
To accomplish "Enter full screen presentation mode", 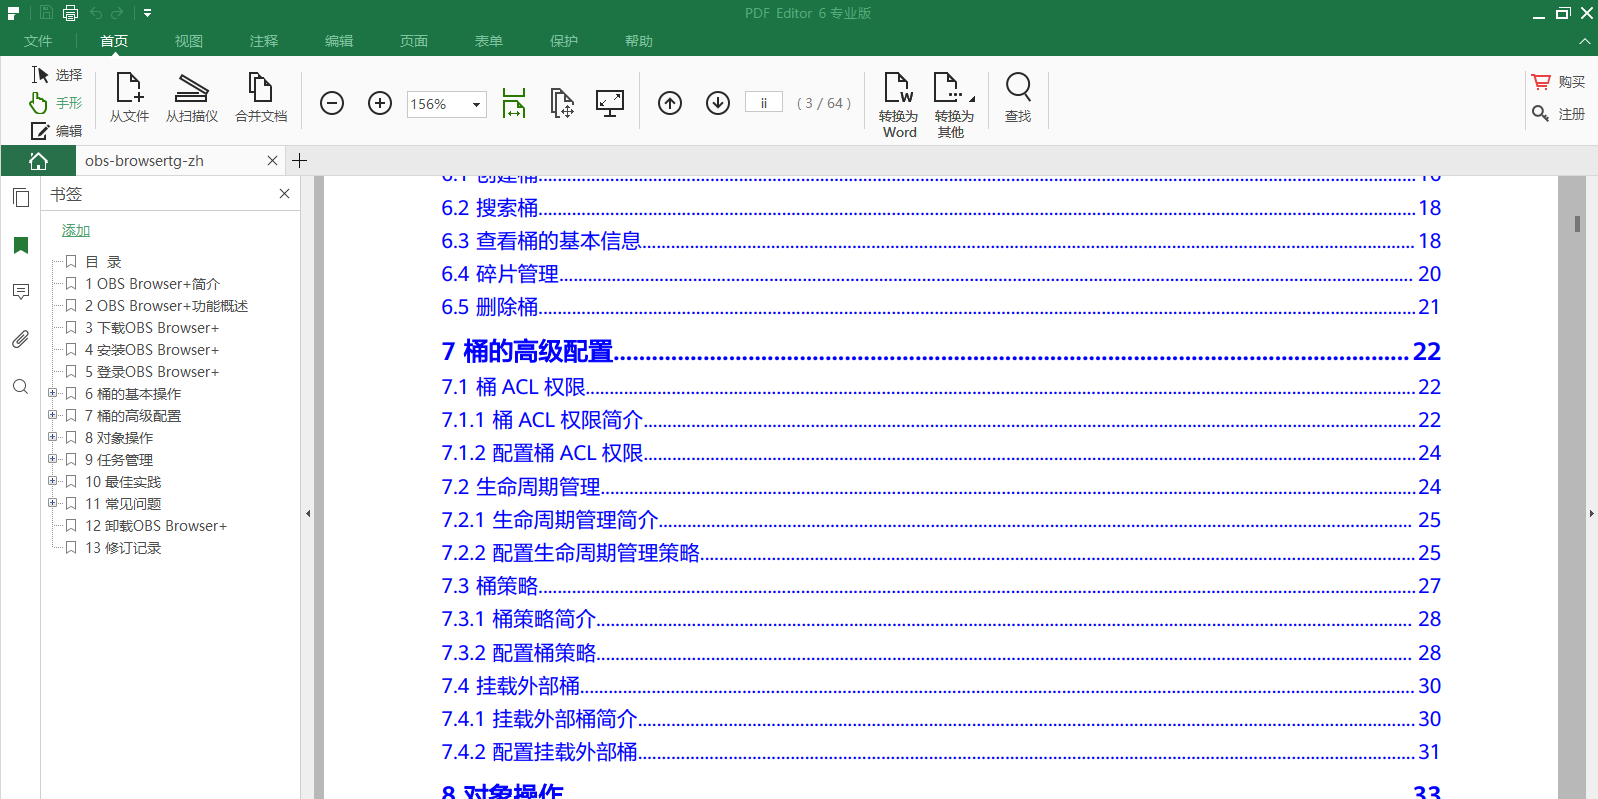I will click(610, 103).
